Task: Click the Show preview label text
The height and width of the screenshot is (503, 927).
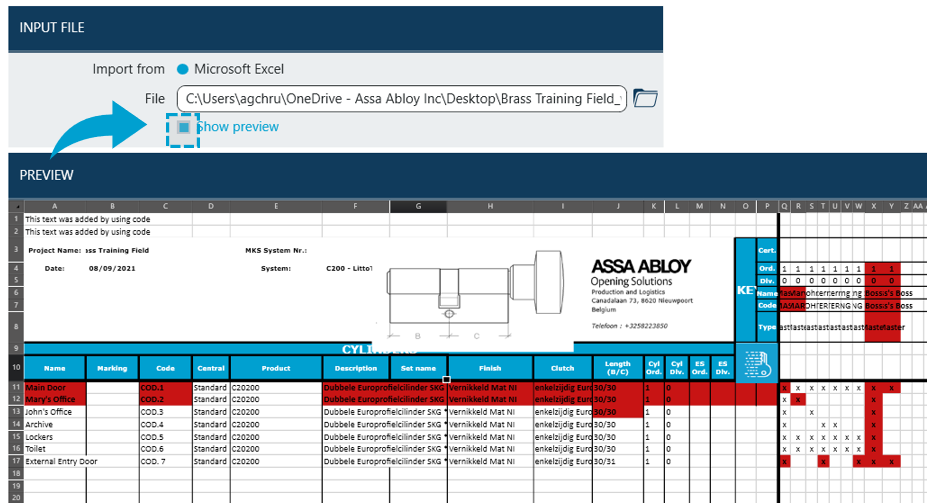Action: [x=239, y=127]
